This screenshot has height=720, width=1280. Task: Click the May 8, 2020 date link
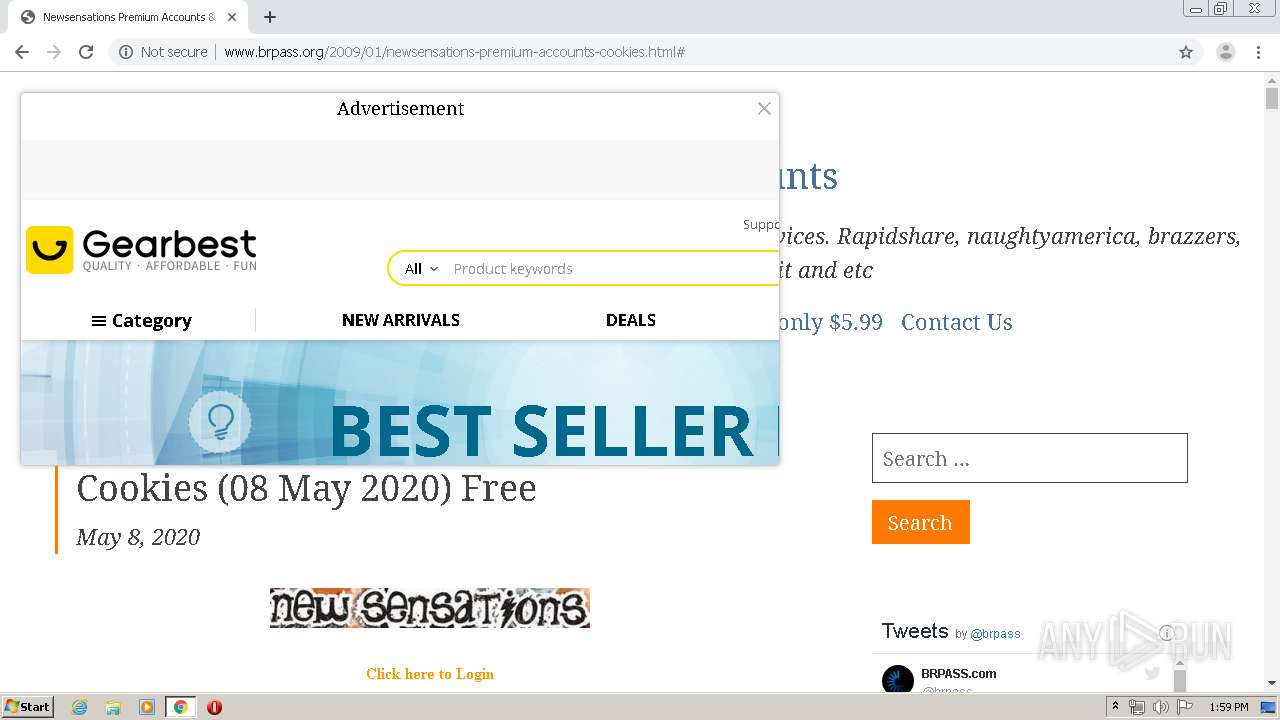[x=138, y=537]
